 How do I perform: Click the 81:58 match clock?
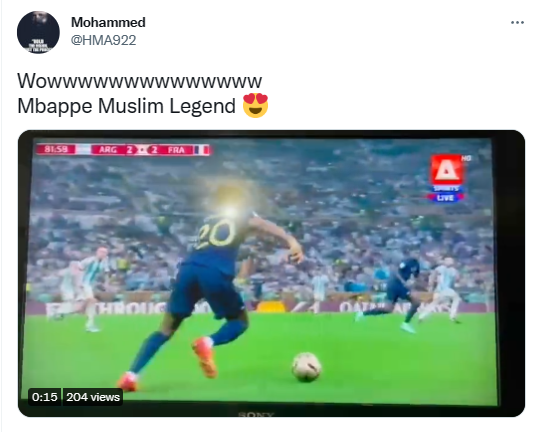(55, 149)
